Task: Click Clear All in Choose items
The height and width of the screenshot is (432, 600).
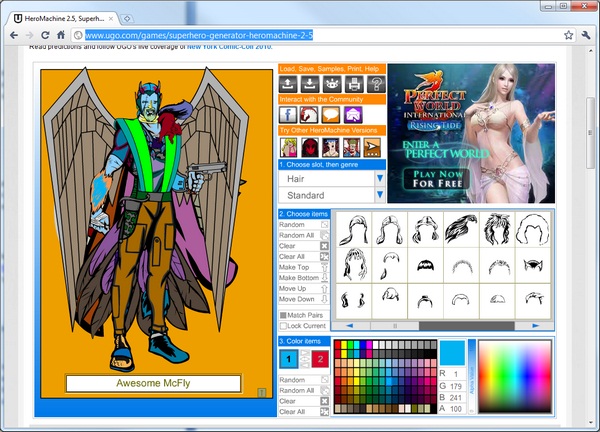Action: [x=304, y=257]
